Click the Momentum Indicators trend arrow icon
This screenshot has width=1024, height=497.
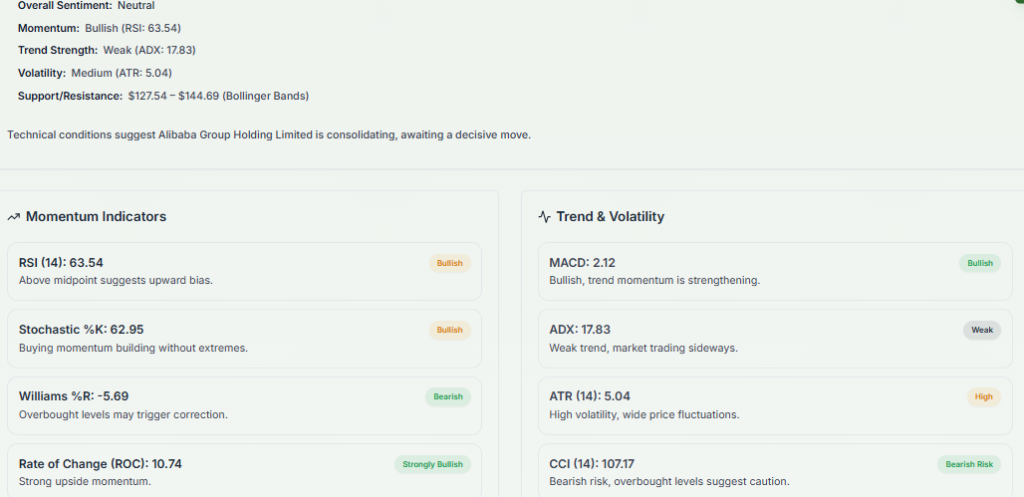[14, 217]
